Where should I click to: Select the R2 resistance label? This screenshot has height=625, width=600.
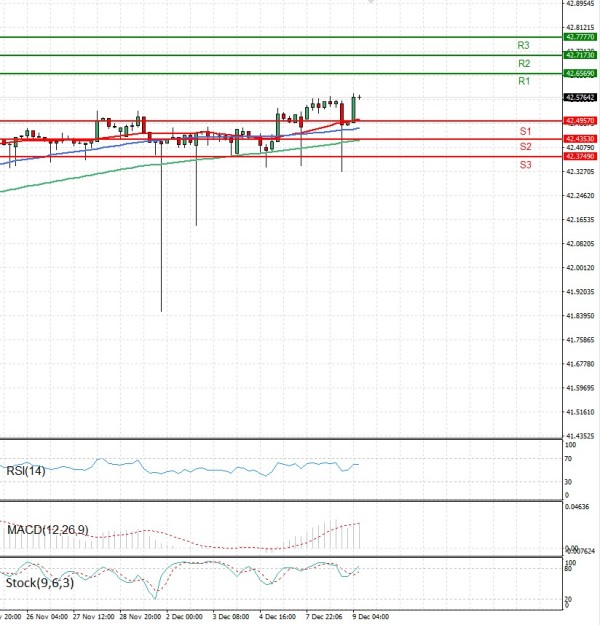point(523,63)
